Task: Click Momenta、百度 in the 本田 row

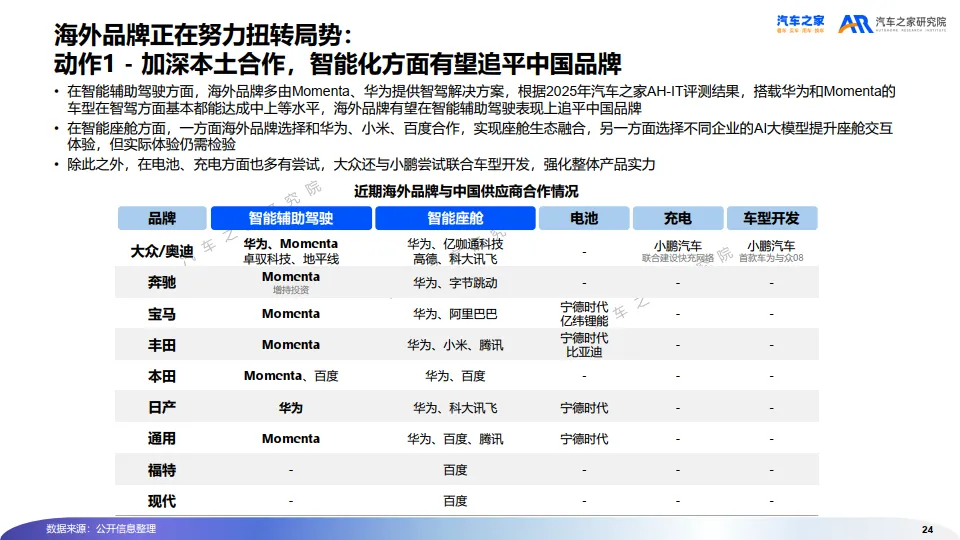Action: (x=291, y=376)
